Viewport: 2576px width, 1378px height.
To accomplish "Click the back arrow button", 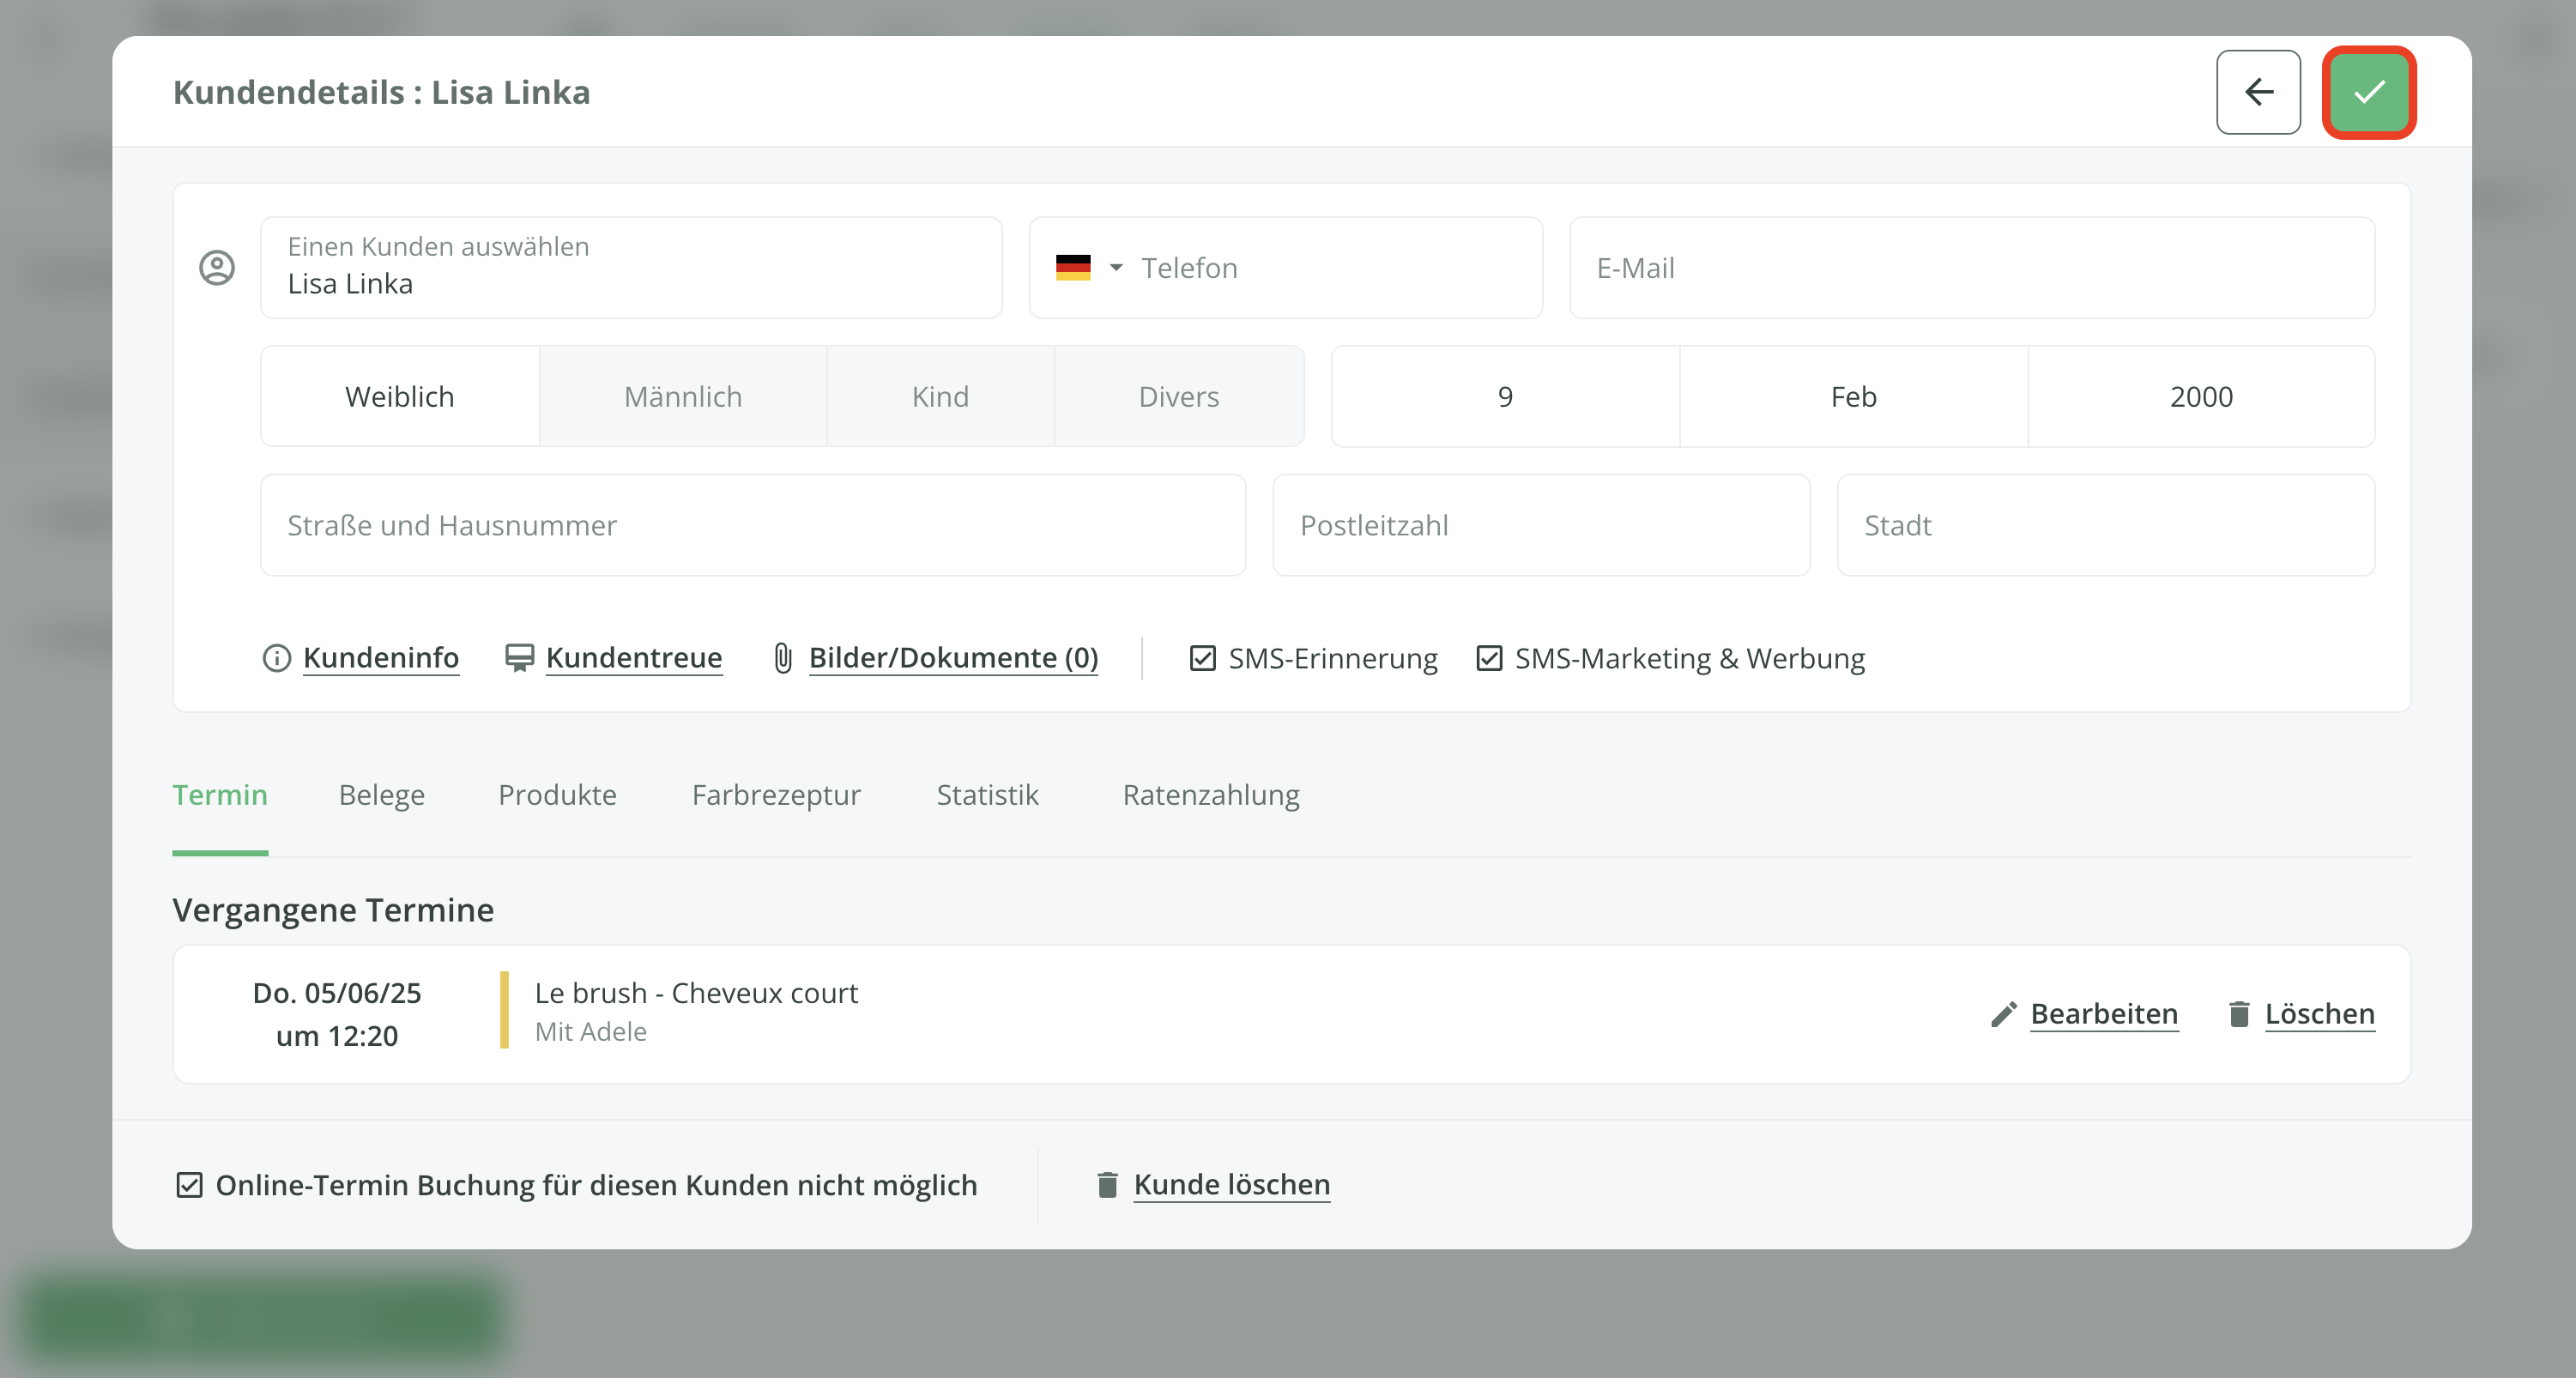I will point(2258,92).
